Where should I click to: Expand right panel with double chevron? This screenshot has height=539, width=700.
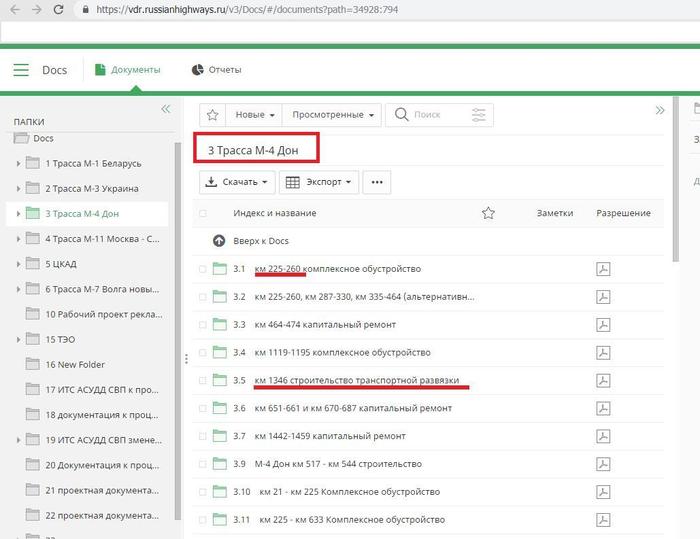point(660,110)
